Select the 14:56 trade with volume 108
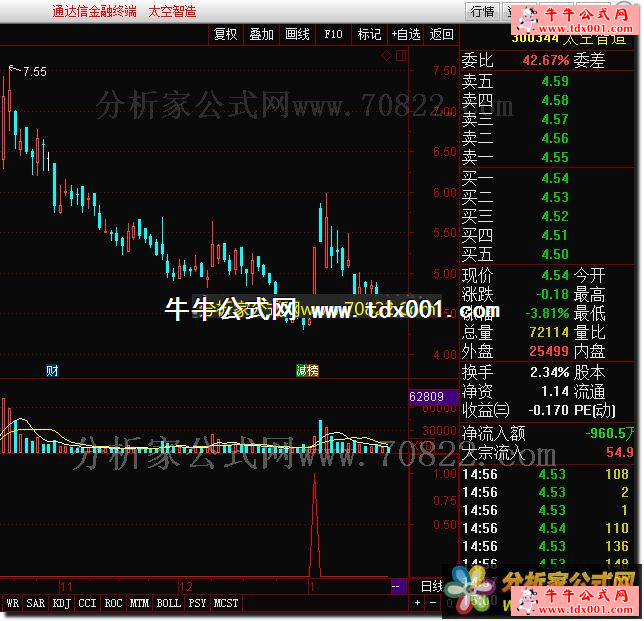Screen dimensions: 644x621 point(546,474)
